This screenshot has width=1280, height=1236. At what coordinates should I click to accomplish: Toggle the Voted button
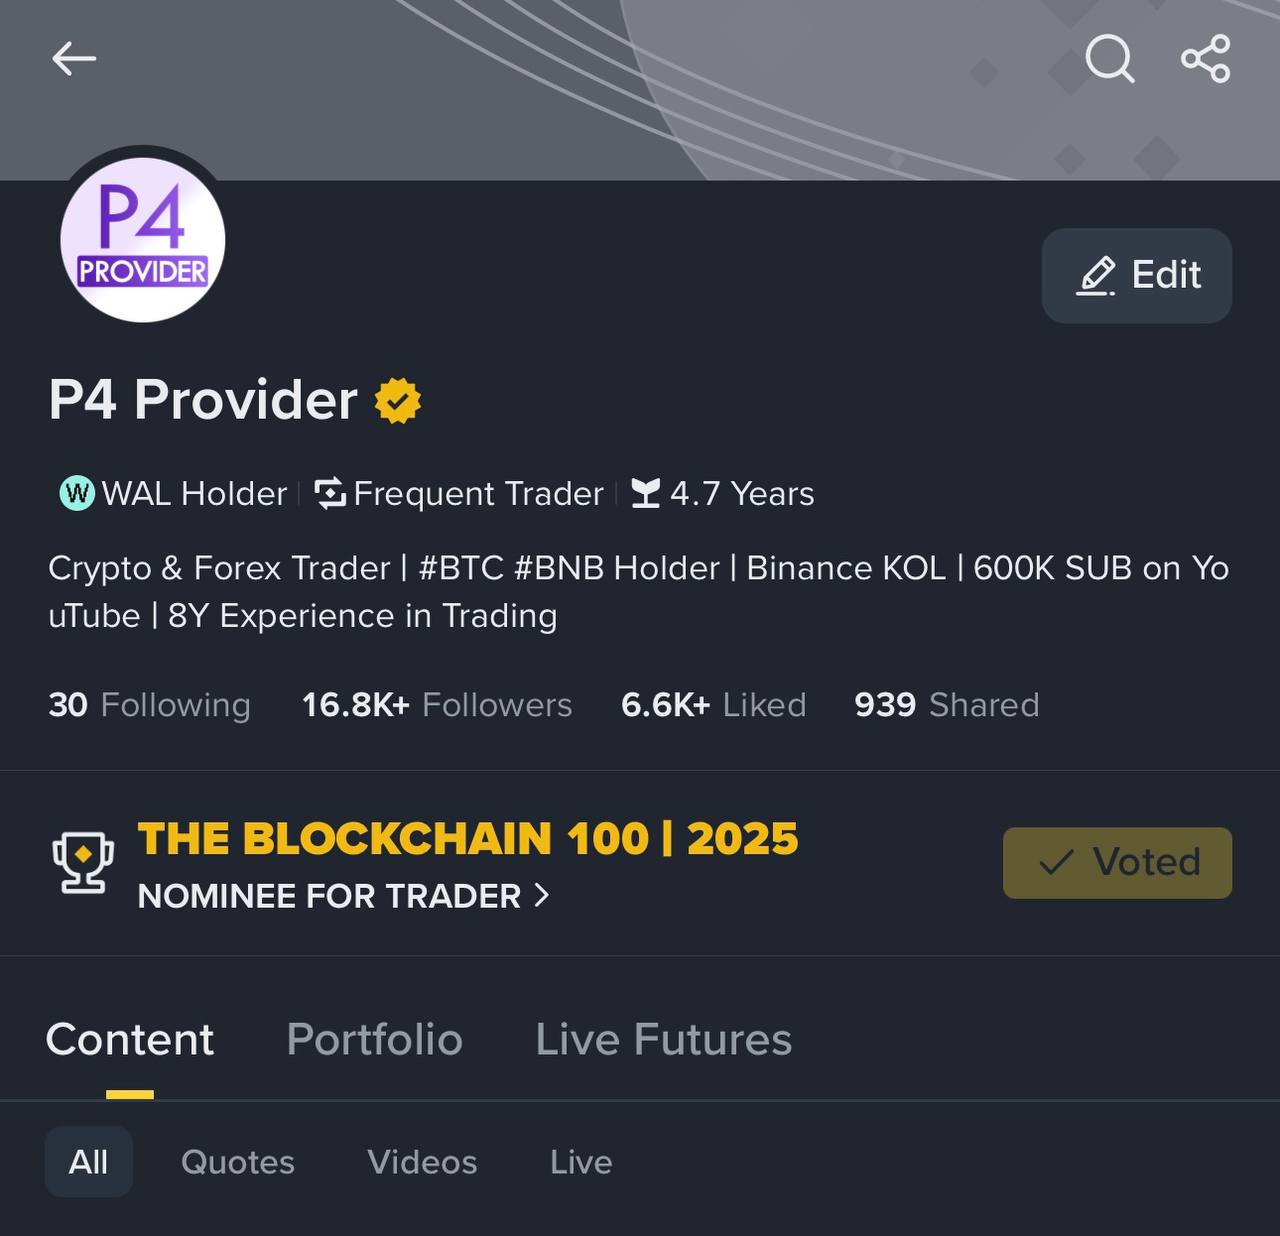point(1117,863)
